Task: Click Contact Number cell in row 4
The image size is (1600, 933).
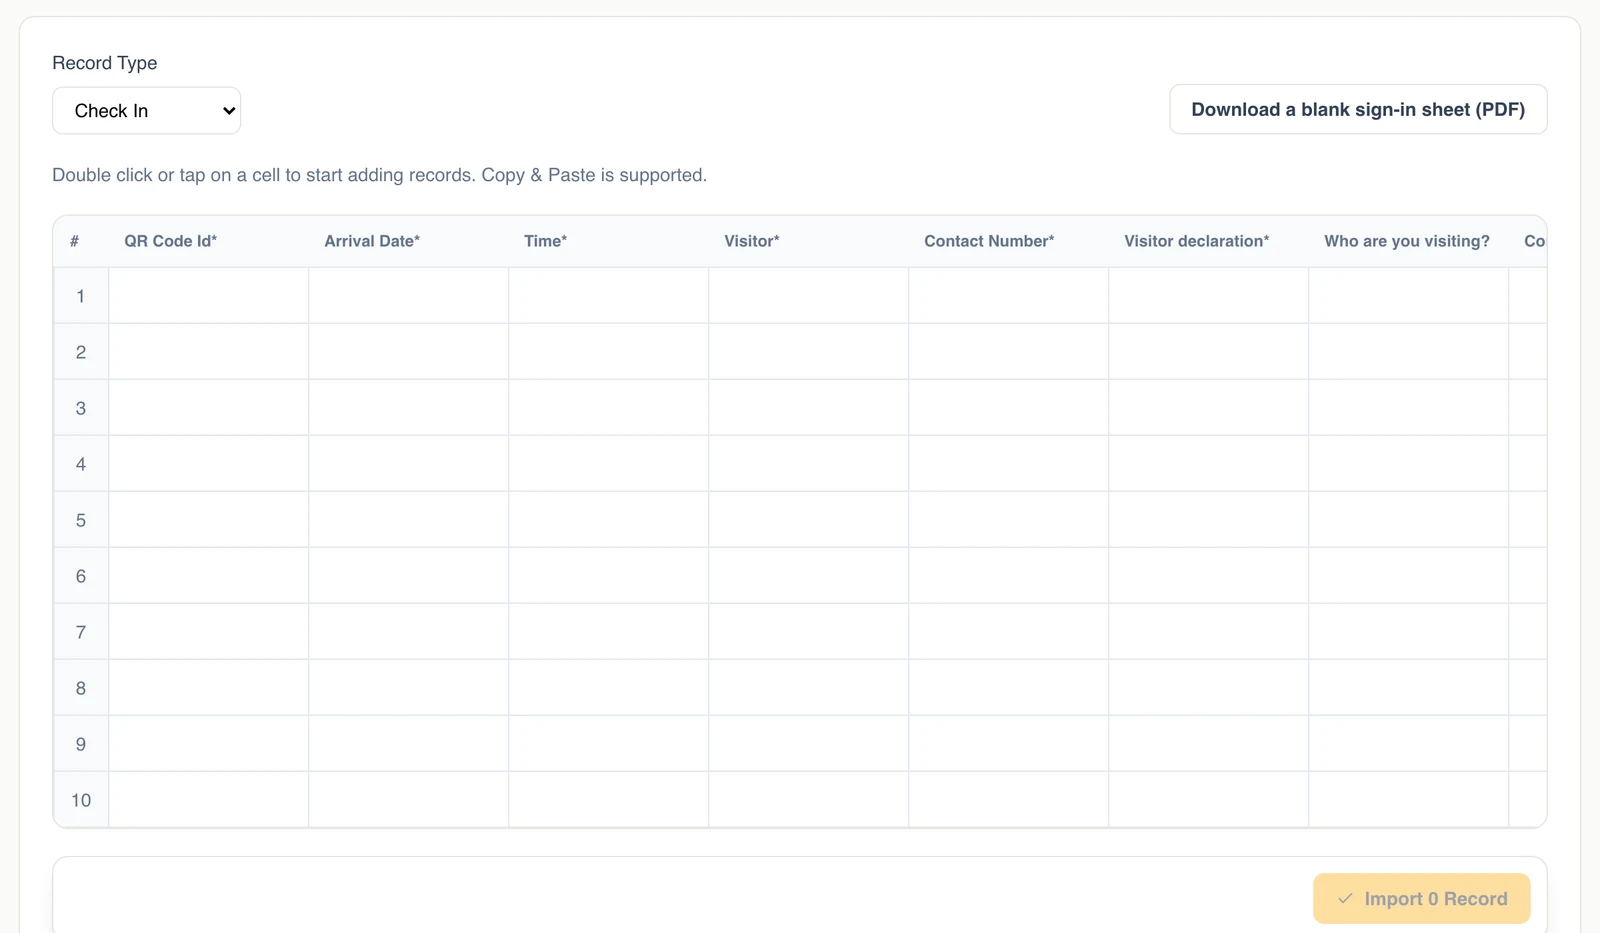Action: (x=1009, y=464)
